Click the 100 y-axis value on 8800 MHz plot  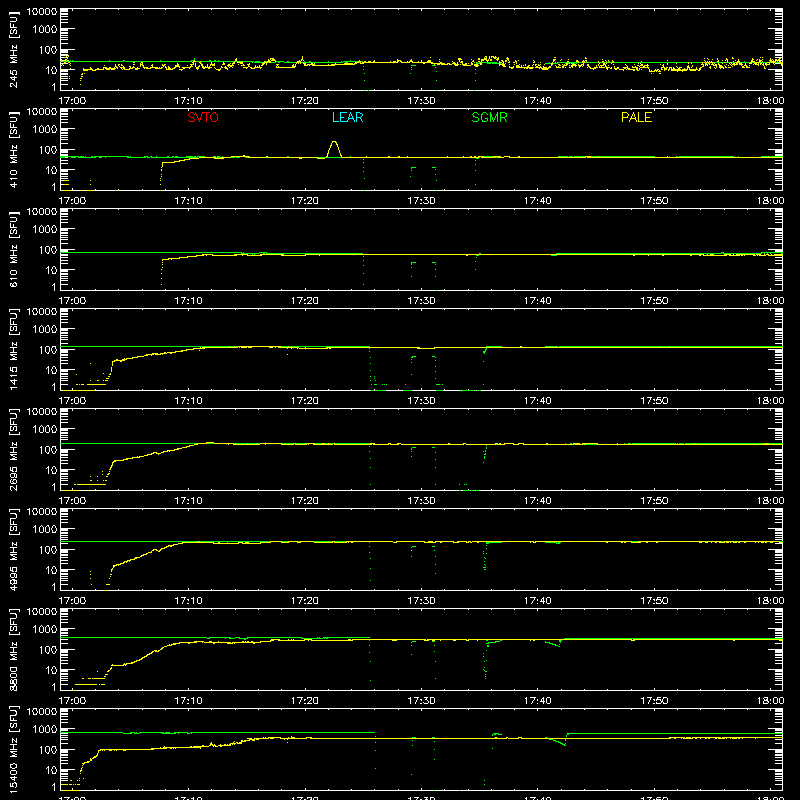click(x=48, y=650)
